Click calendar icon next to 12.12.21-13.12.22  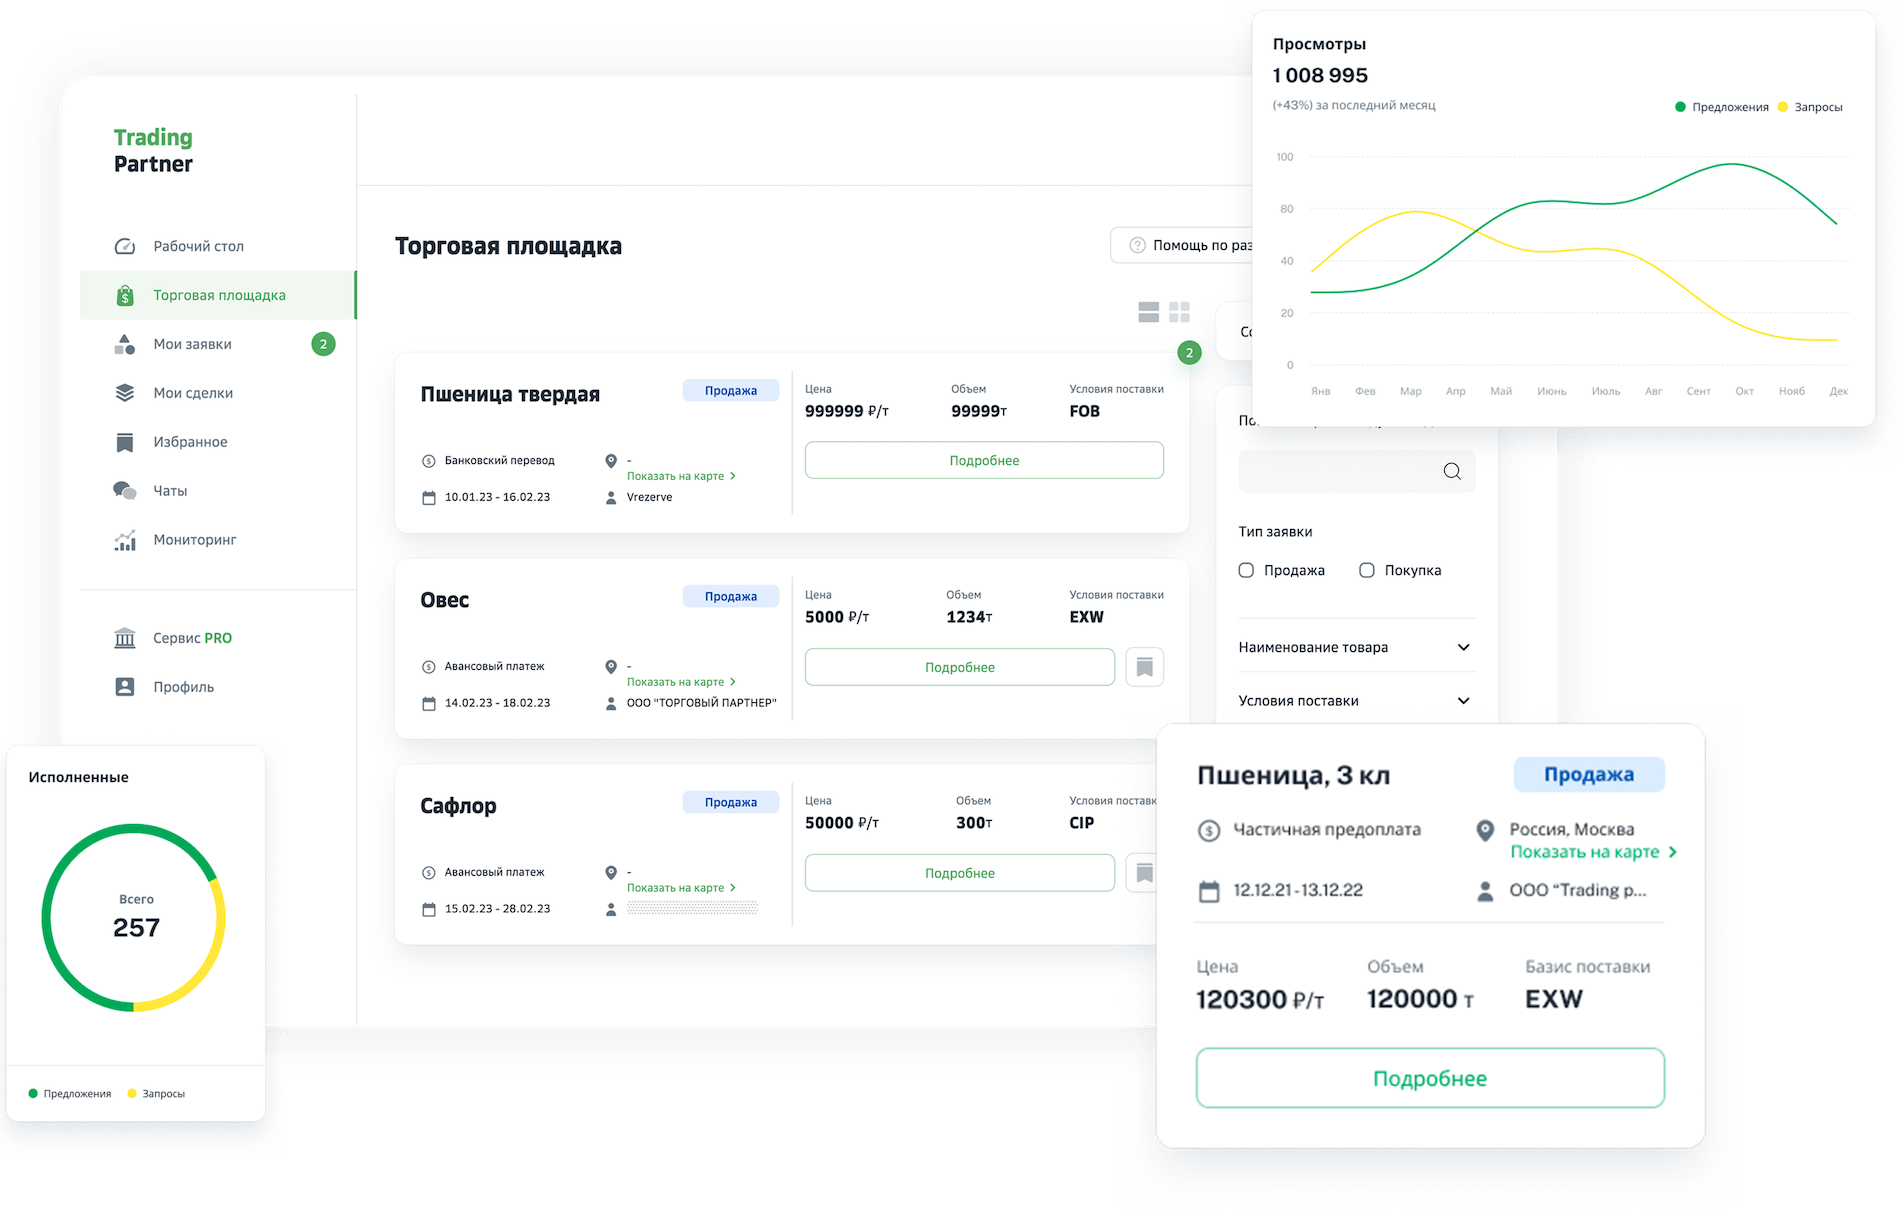(x=1209, y=891)
